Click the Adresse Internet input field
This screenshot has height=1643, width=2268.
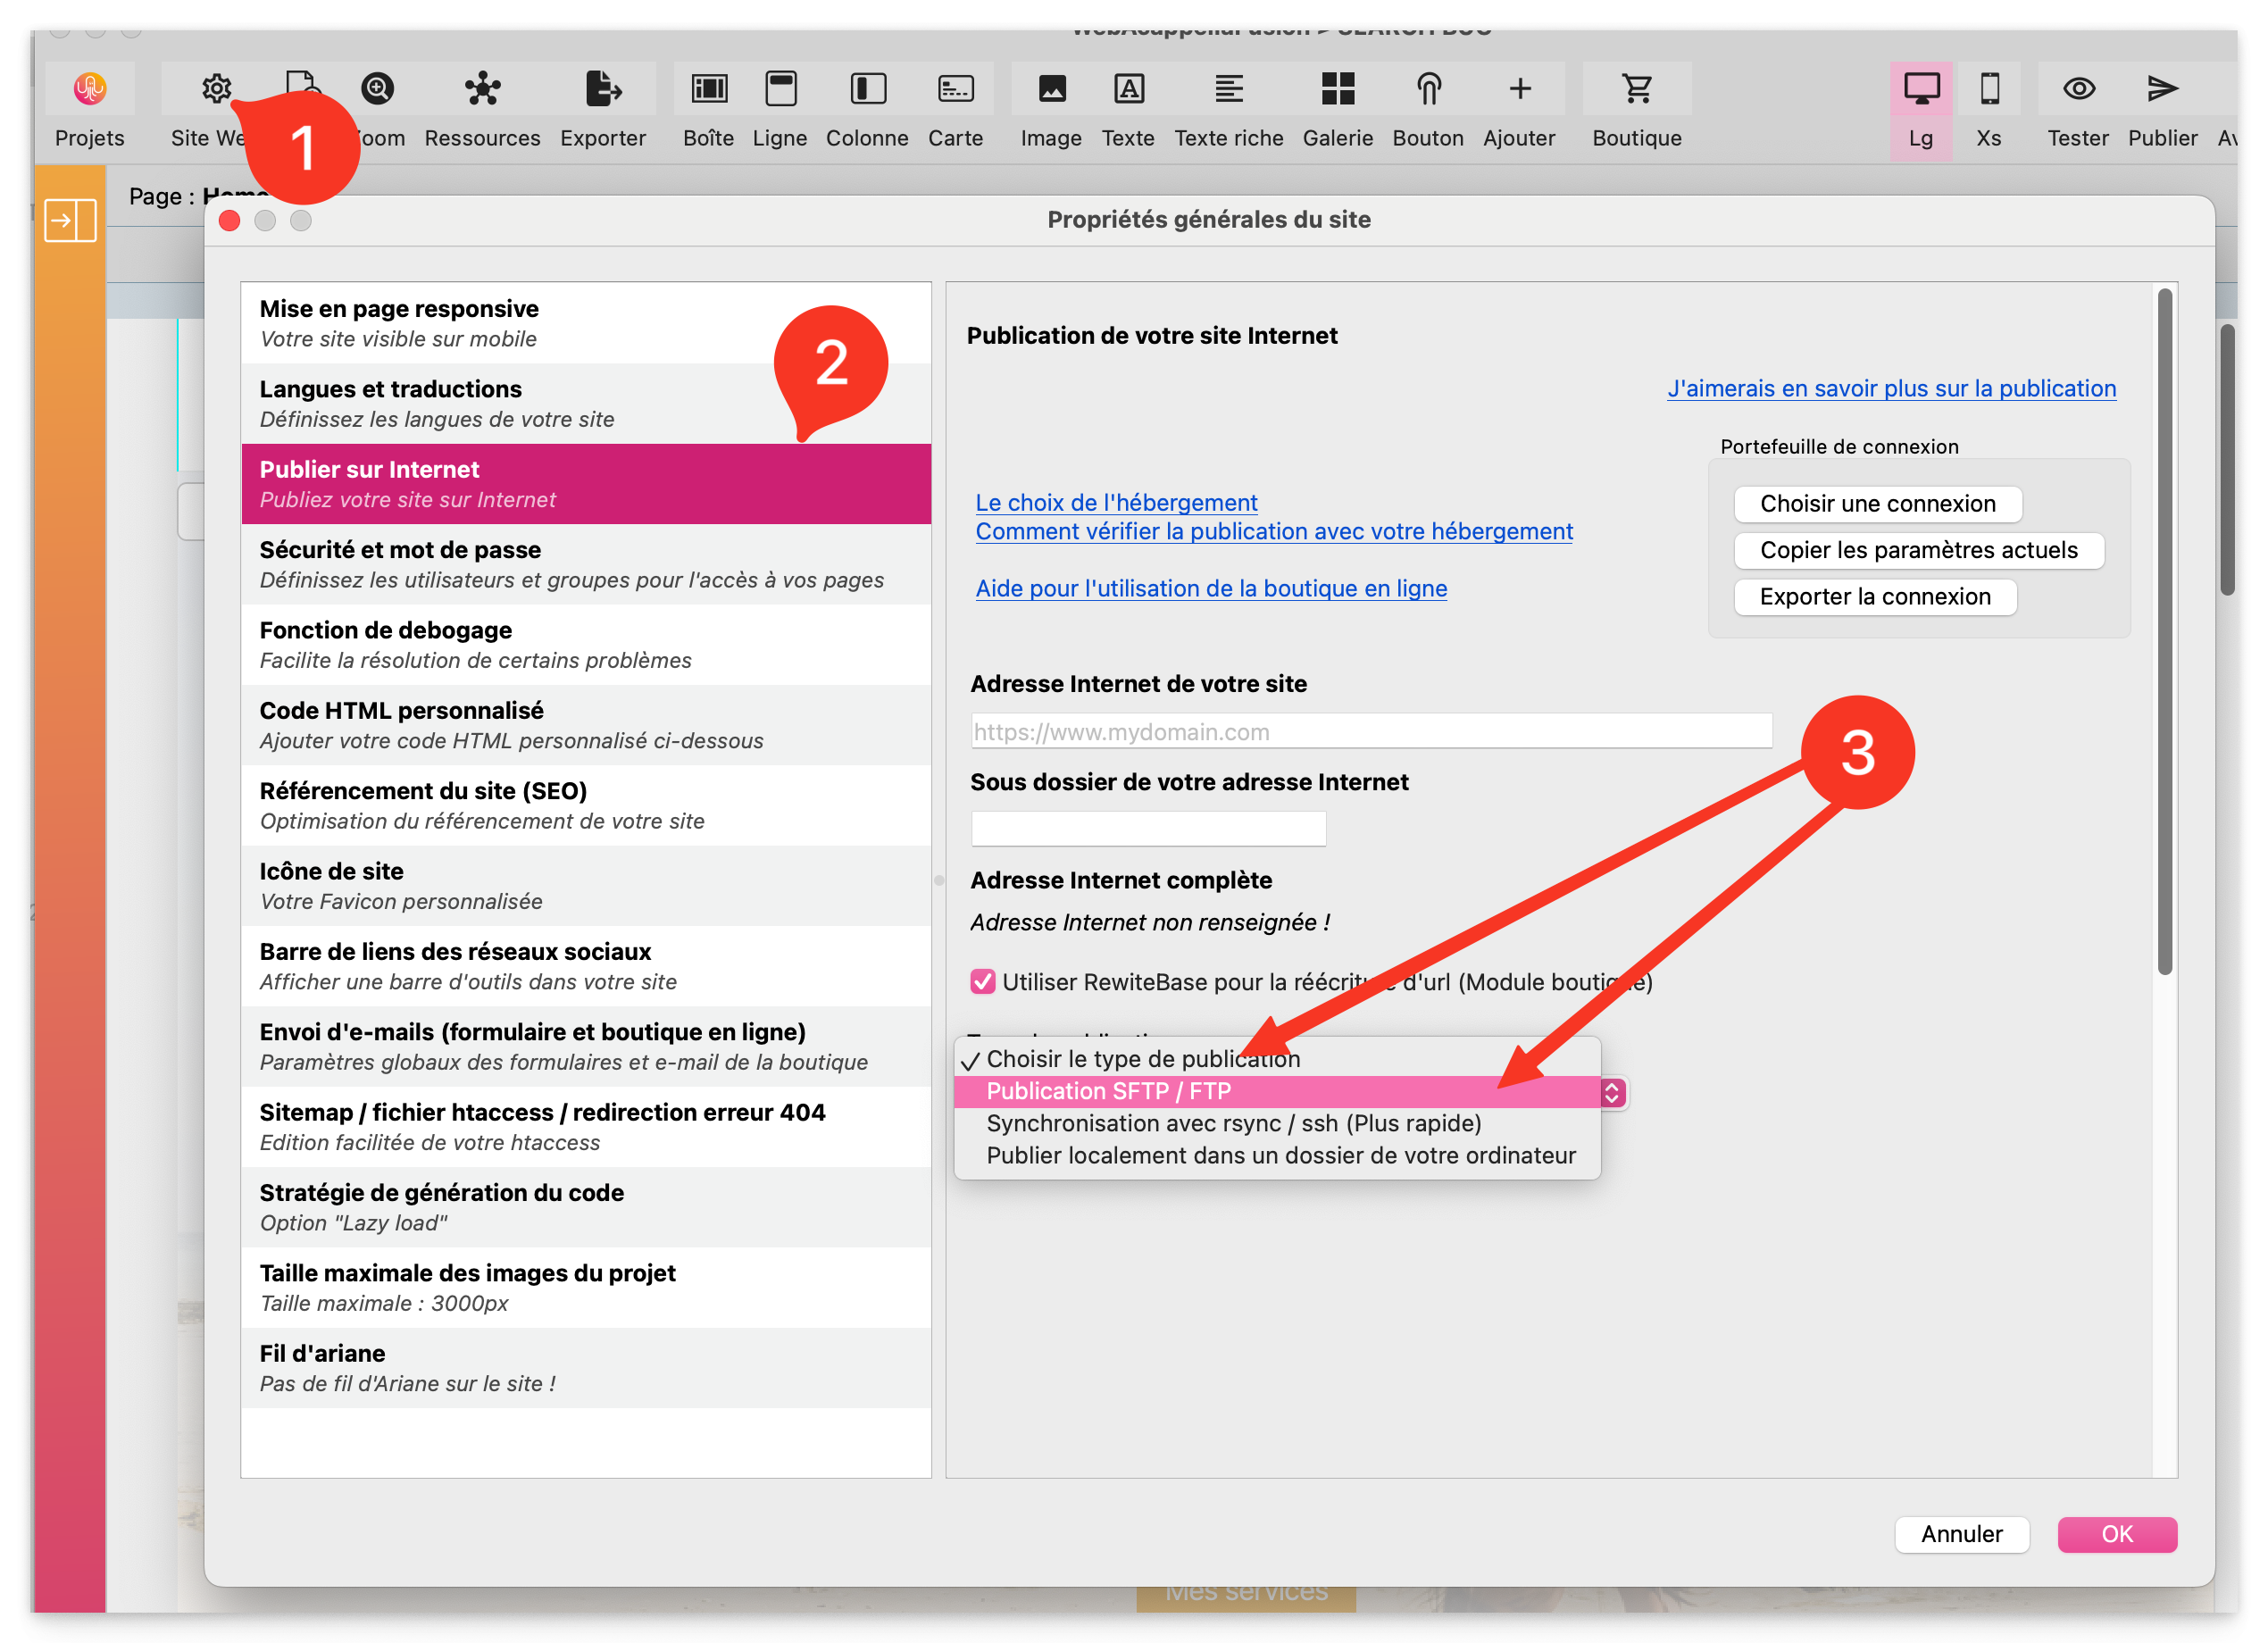[1370, 731]
